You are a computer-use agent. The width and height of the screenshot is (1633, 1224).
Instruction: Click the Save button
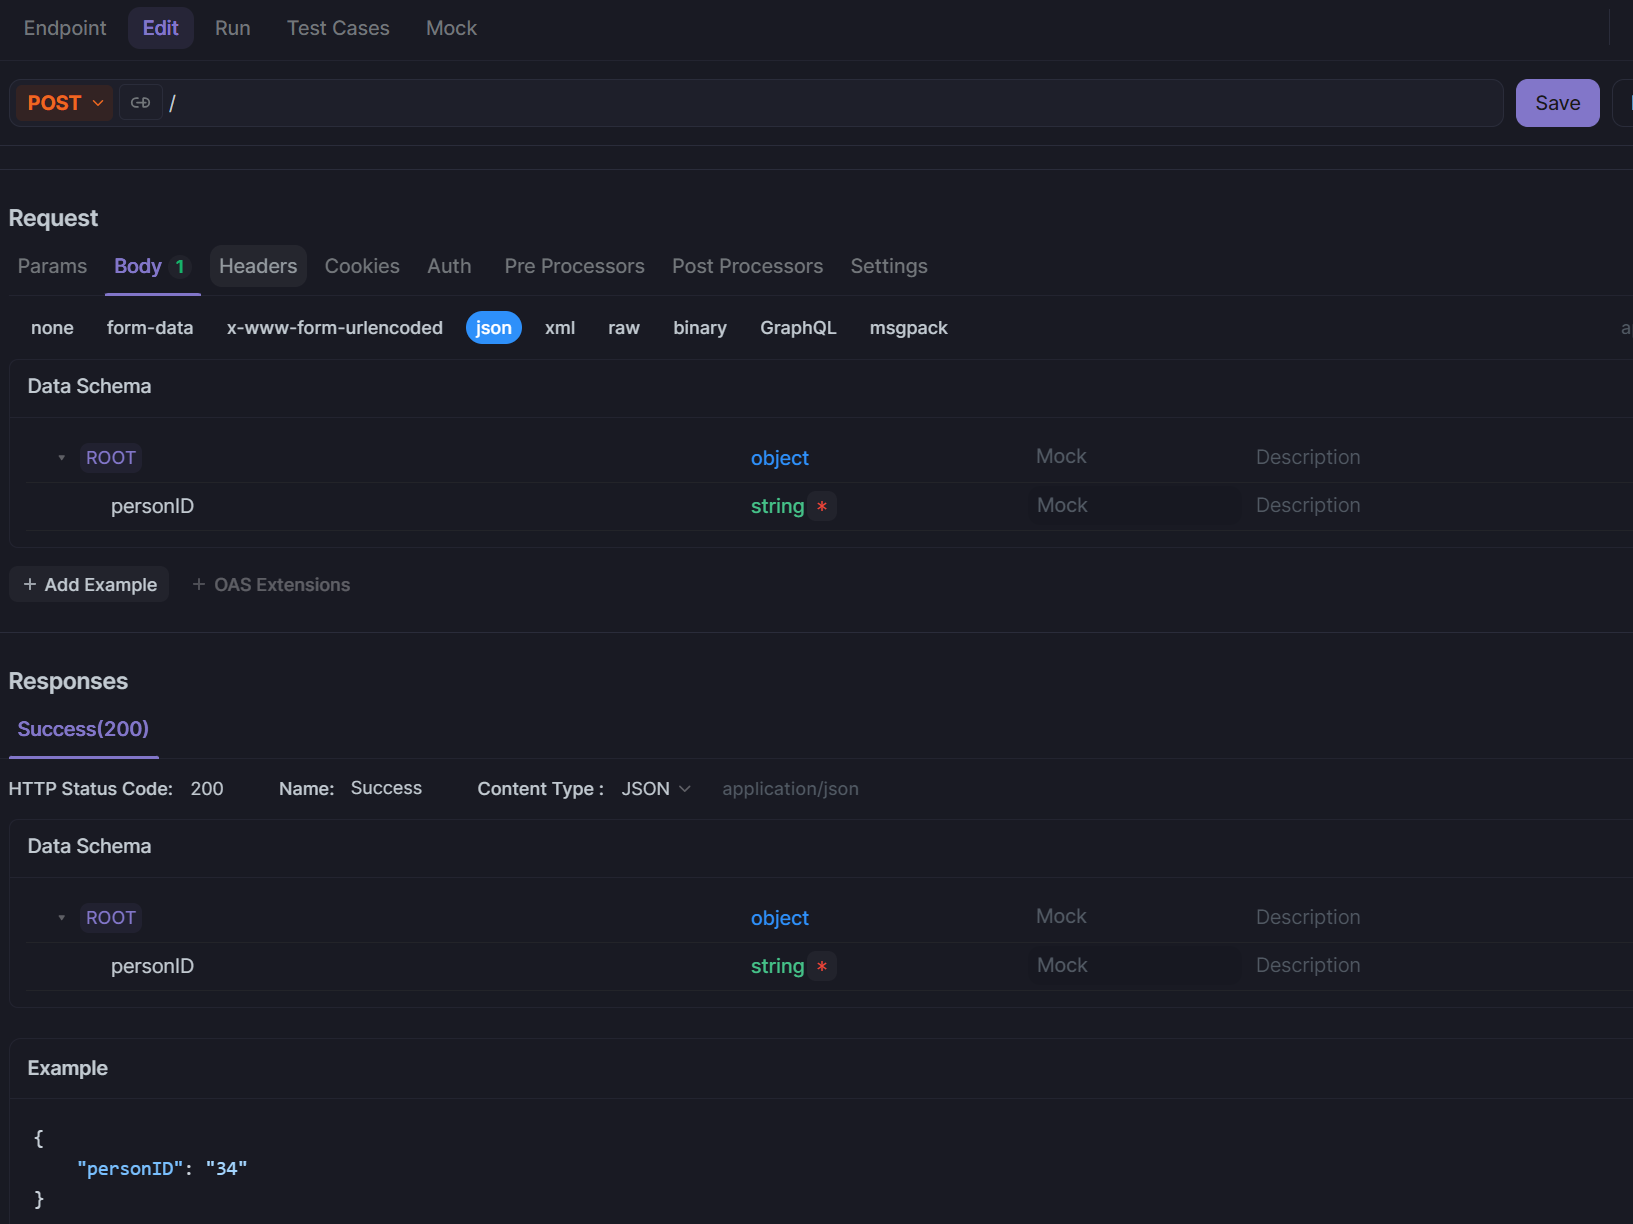pos(1557,103)
